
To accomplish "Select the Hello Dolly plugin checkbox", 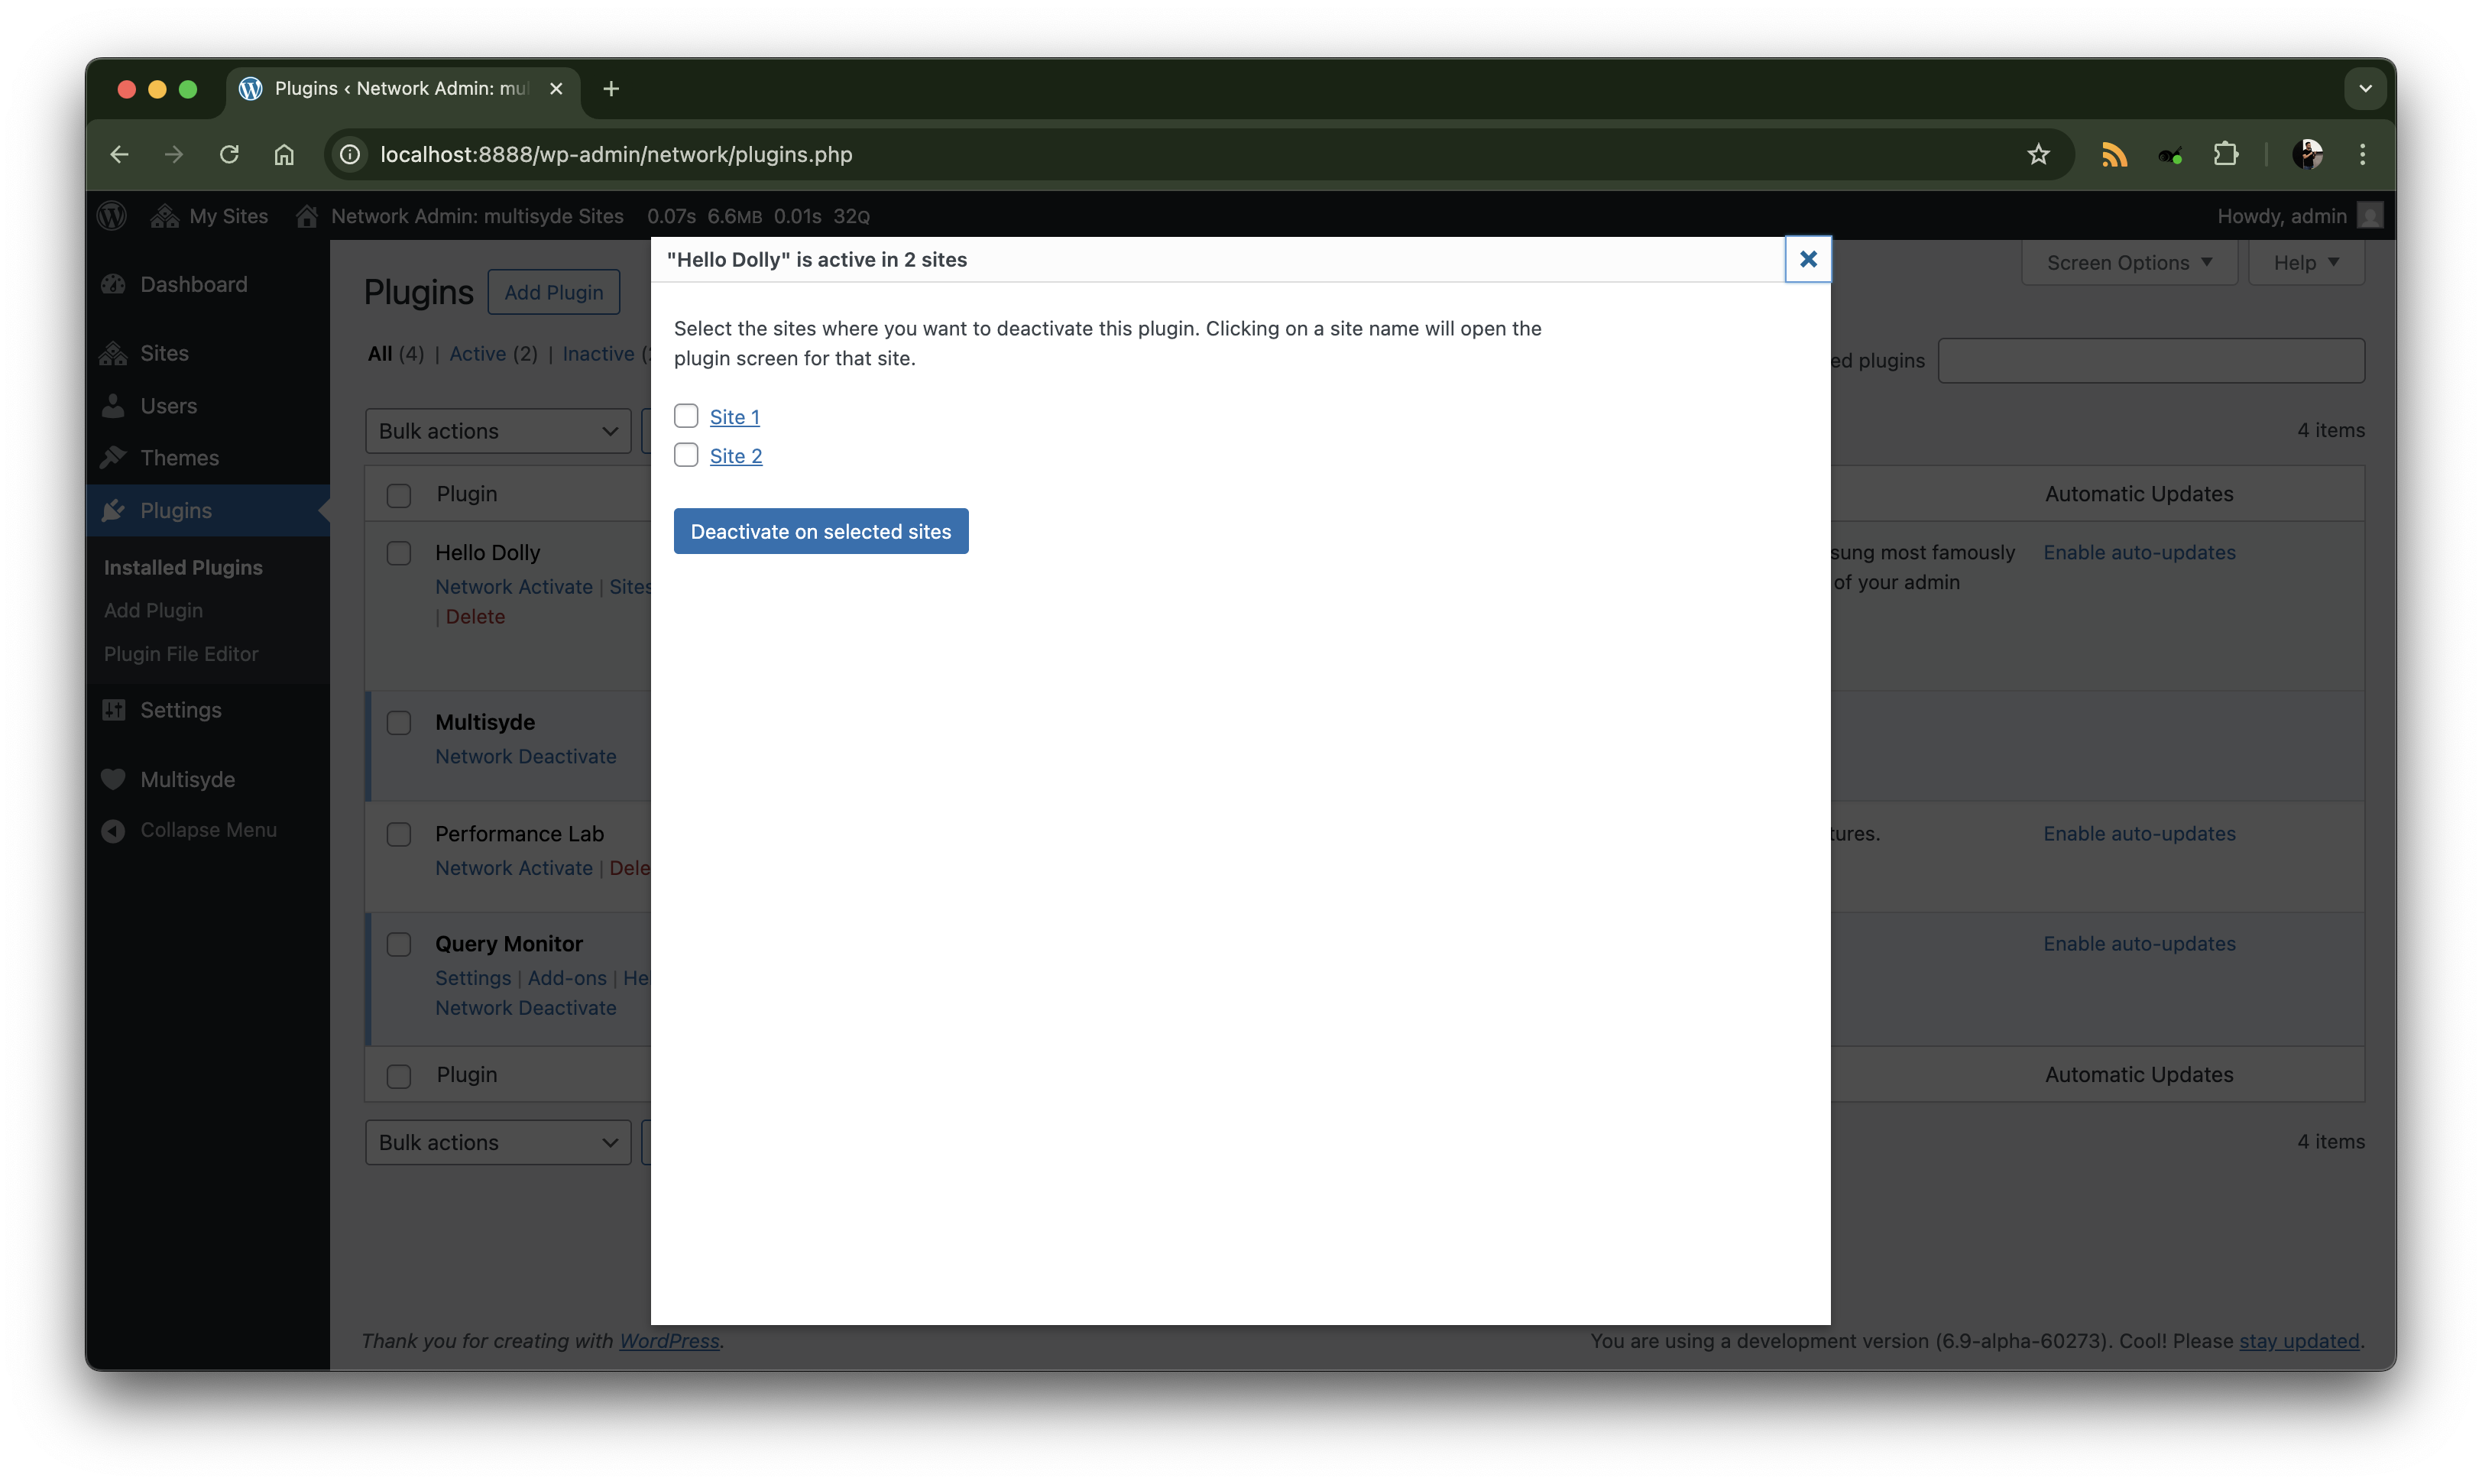I will tap(399, 553).
